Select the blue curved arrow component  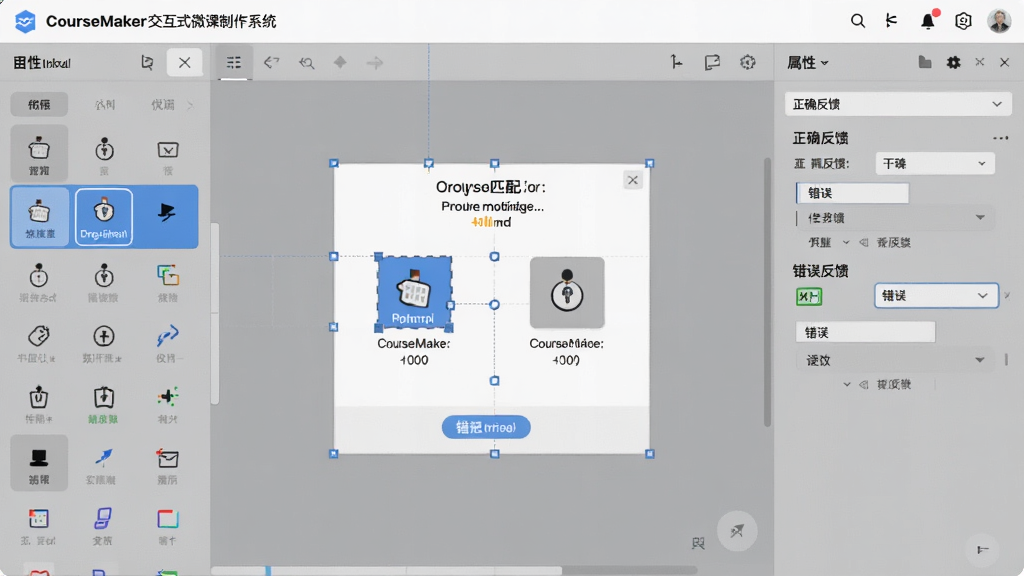(x=168, y=343)
